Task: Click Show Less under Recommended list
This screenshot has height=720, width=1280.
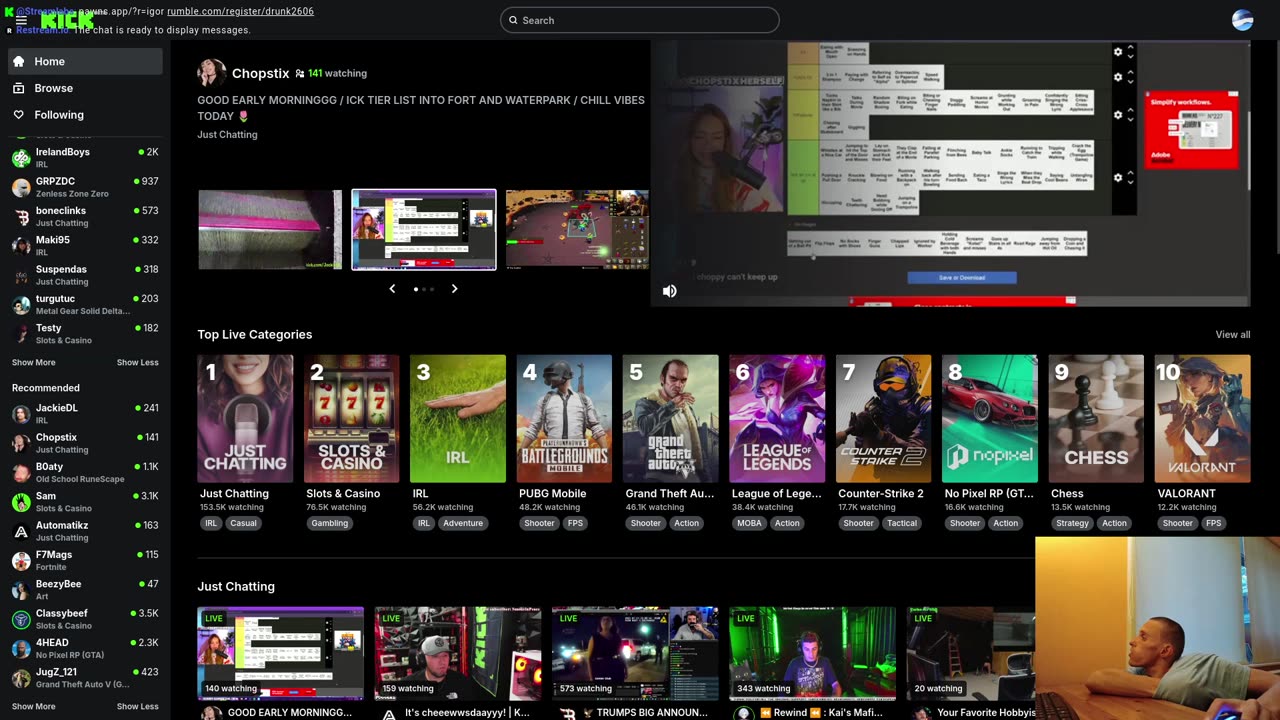Action: [137, 706]
